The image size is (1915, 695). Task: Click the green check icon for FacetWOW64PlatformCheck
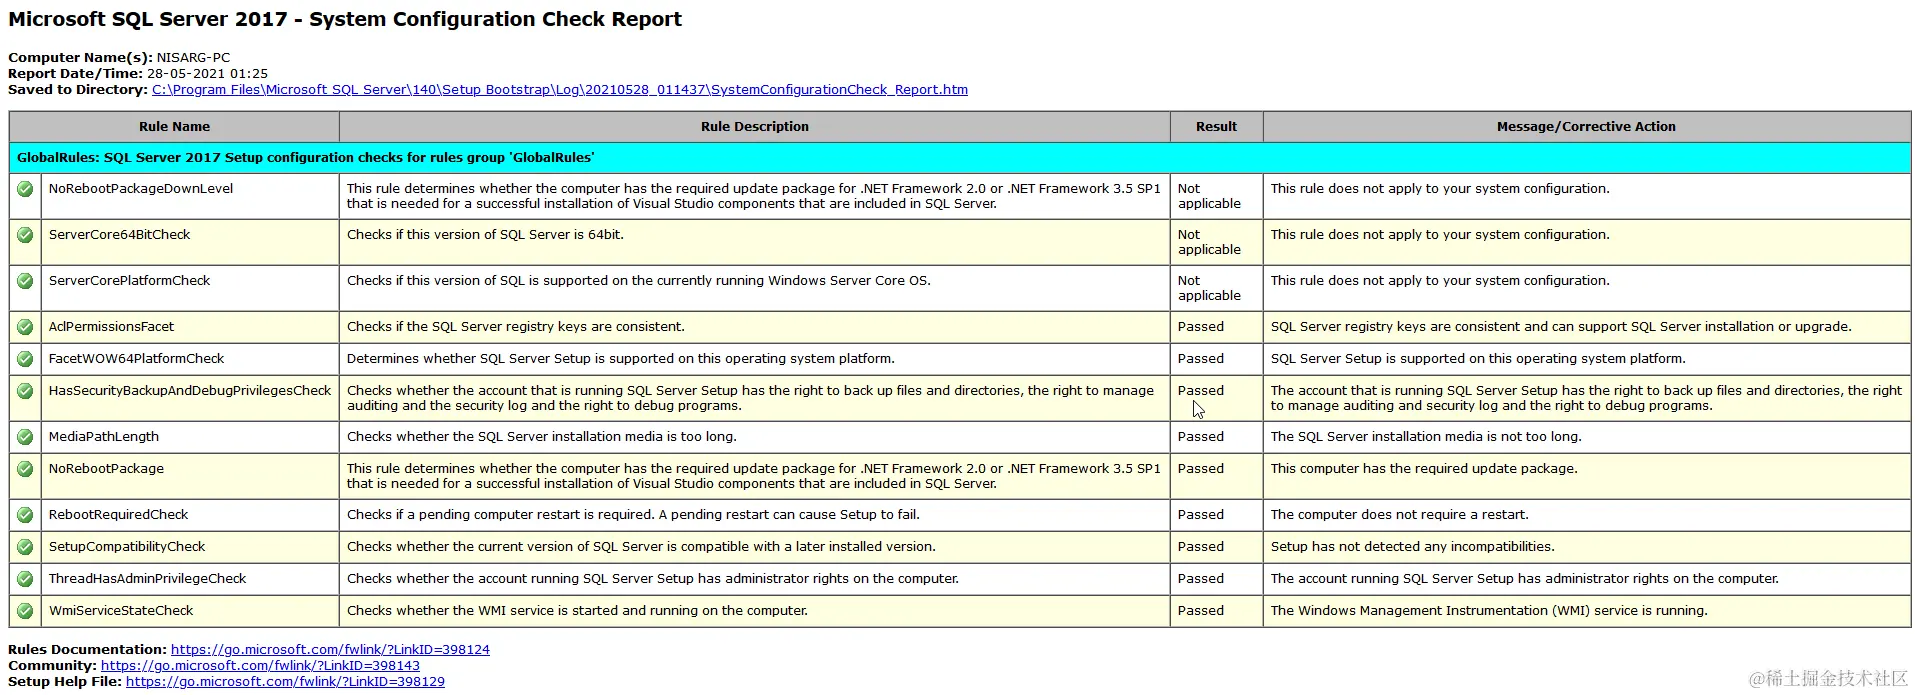(x=25, y=359)
